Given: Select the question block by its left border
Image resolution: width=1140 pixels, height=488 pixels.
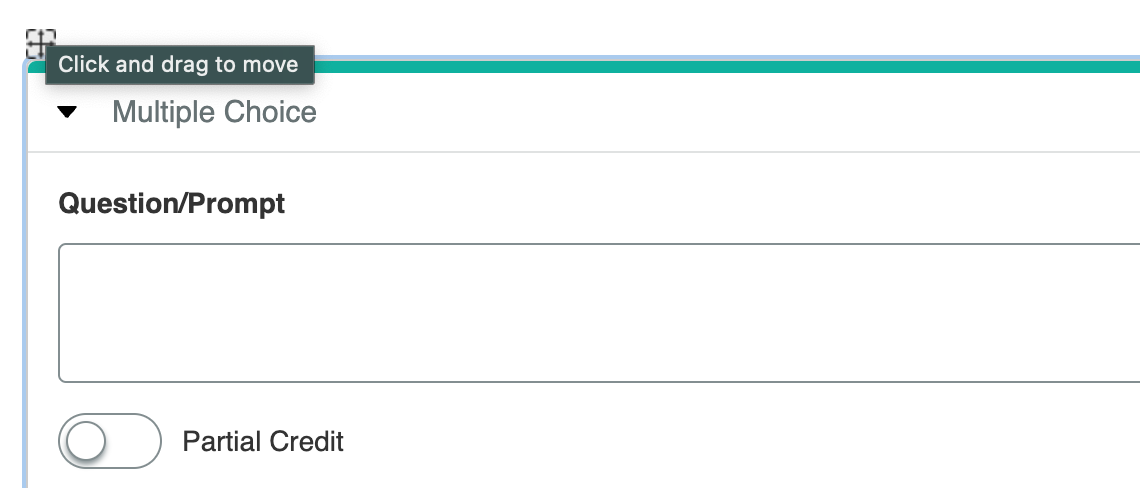Looking at the screenshot, I should [25, 300].
